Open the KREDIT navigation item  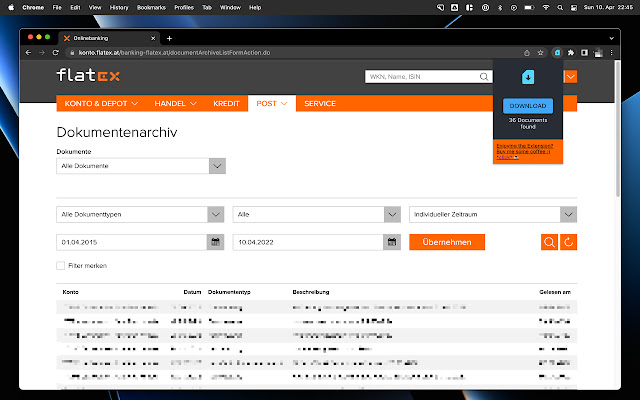[x=226, y=104]
